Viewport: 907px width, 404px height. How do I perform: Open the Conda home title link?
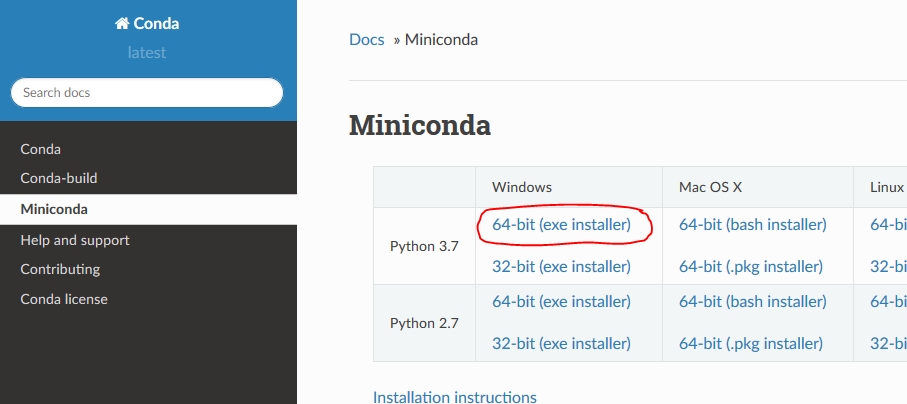[147, 24]
